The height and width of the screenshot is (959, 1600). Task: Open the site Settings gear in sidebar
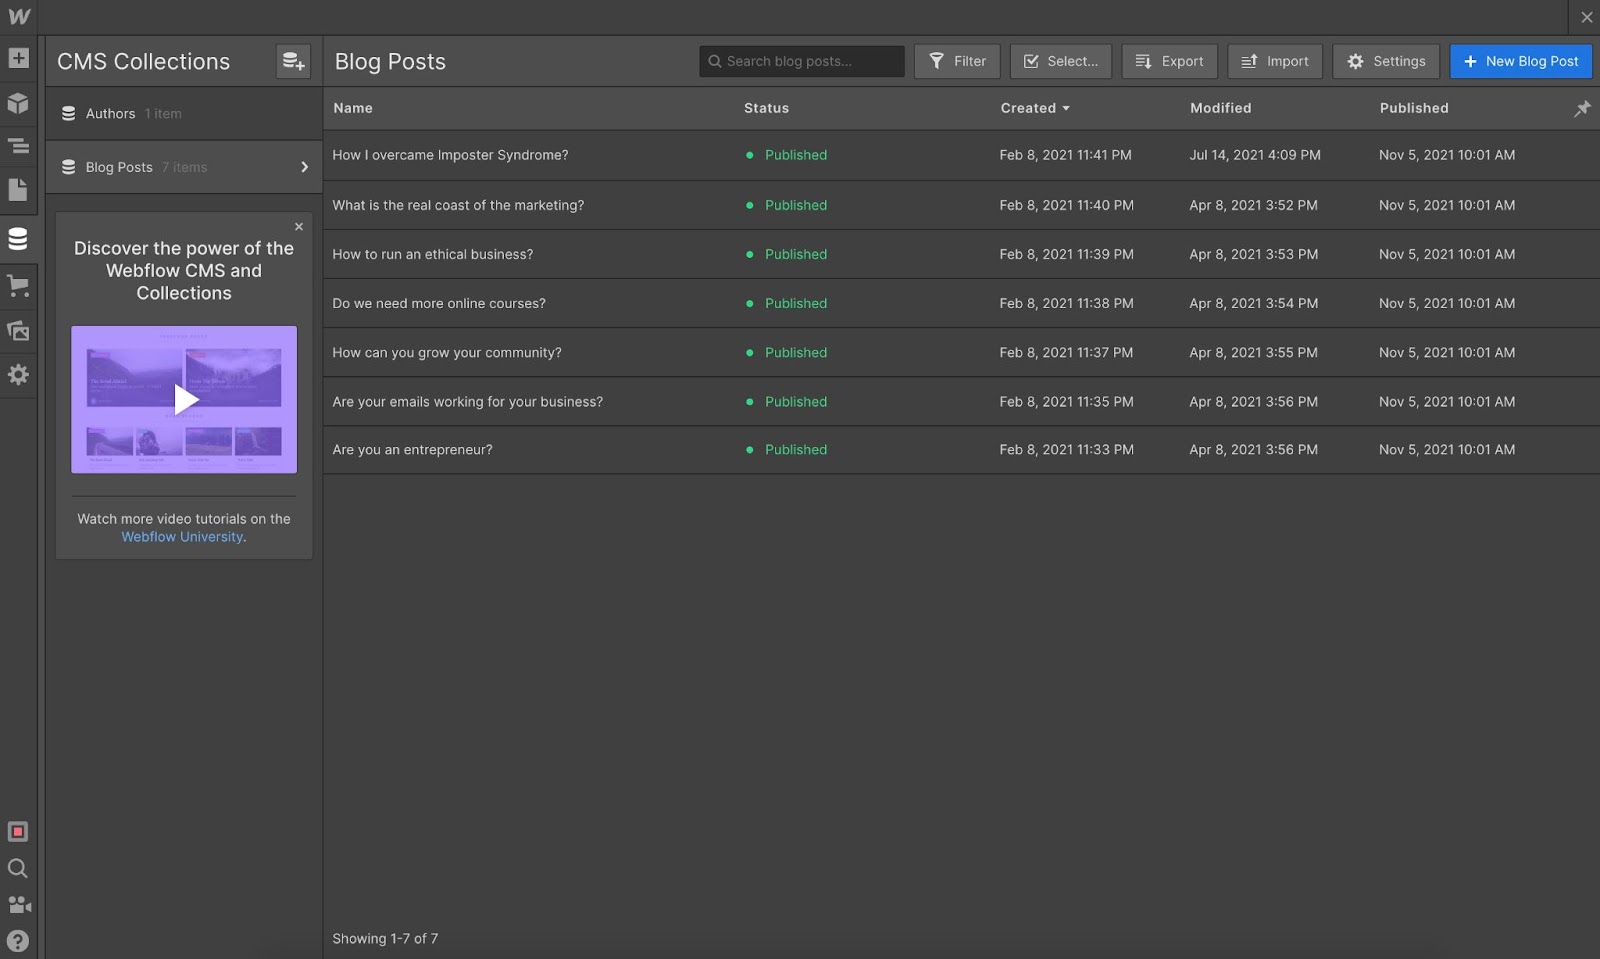(x=18, y=375)
